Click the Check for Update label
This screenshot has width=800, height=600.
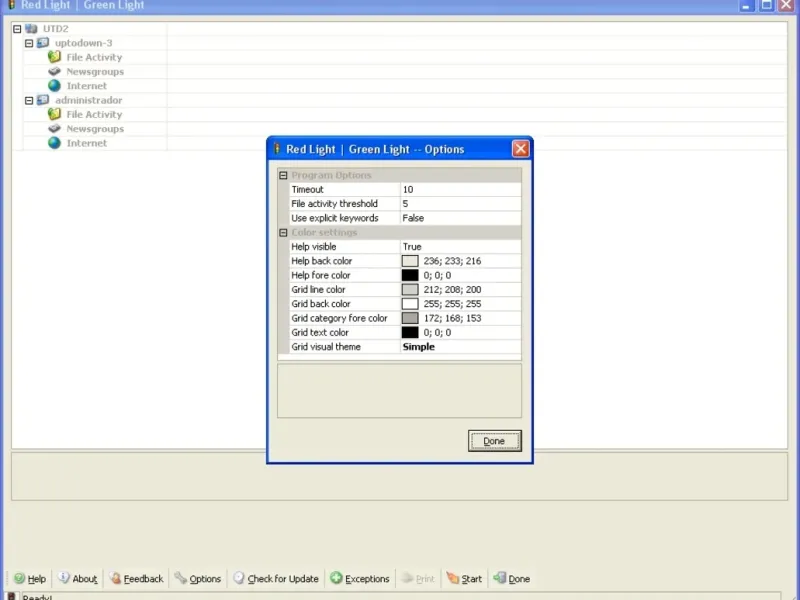pyautogui.click(x=283, y=579)
